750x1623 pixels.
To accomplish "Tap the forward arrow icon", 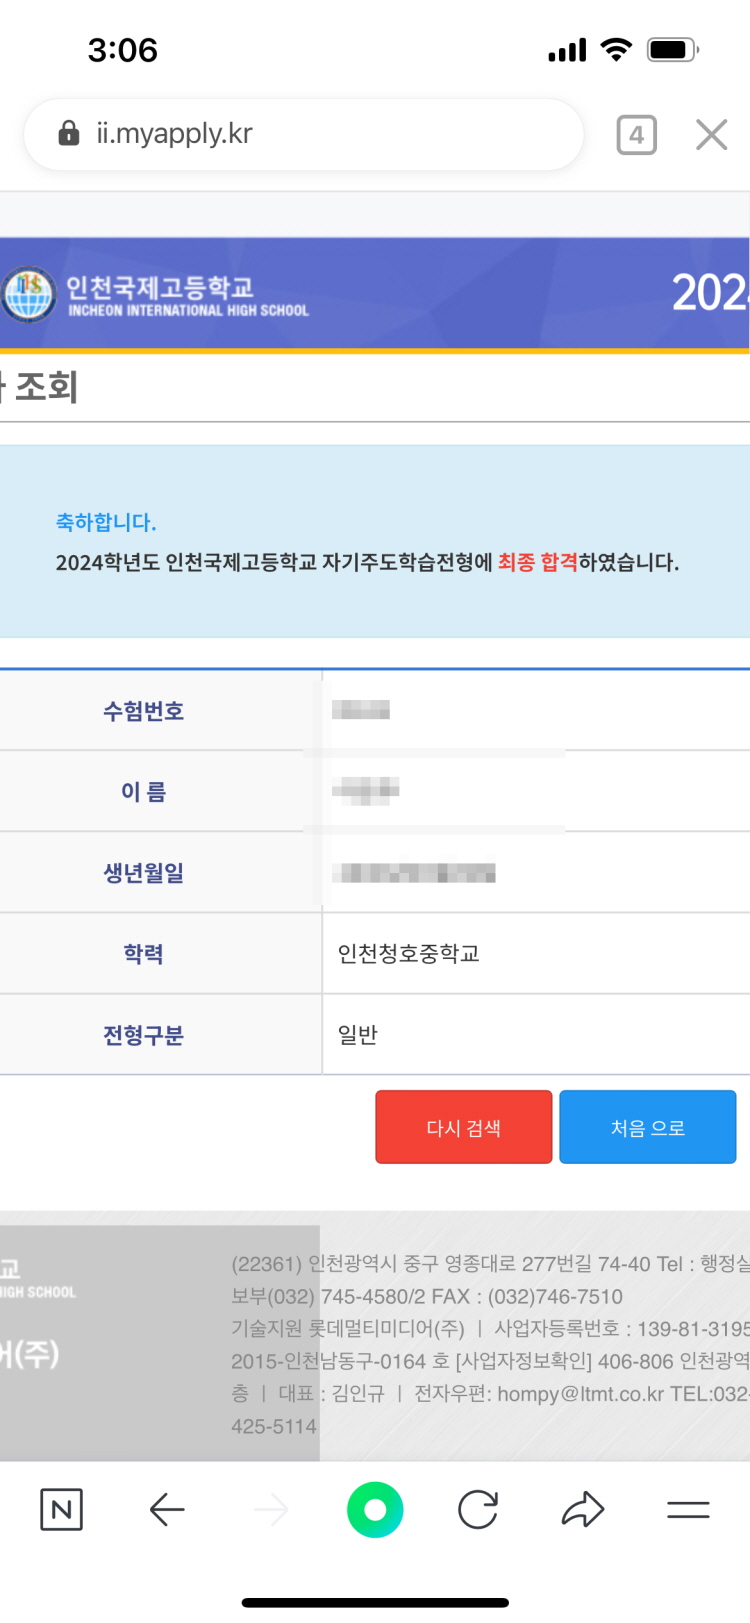I will coord(271,1509).
